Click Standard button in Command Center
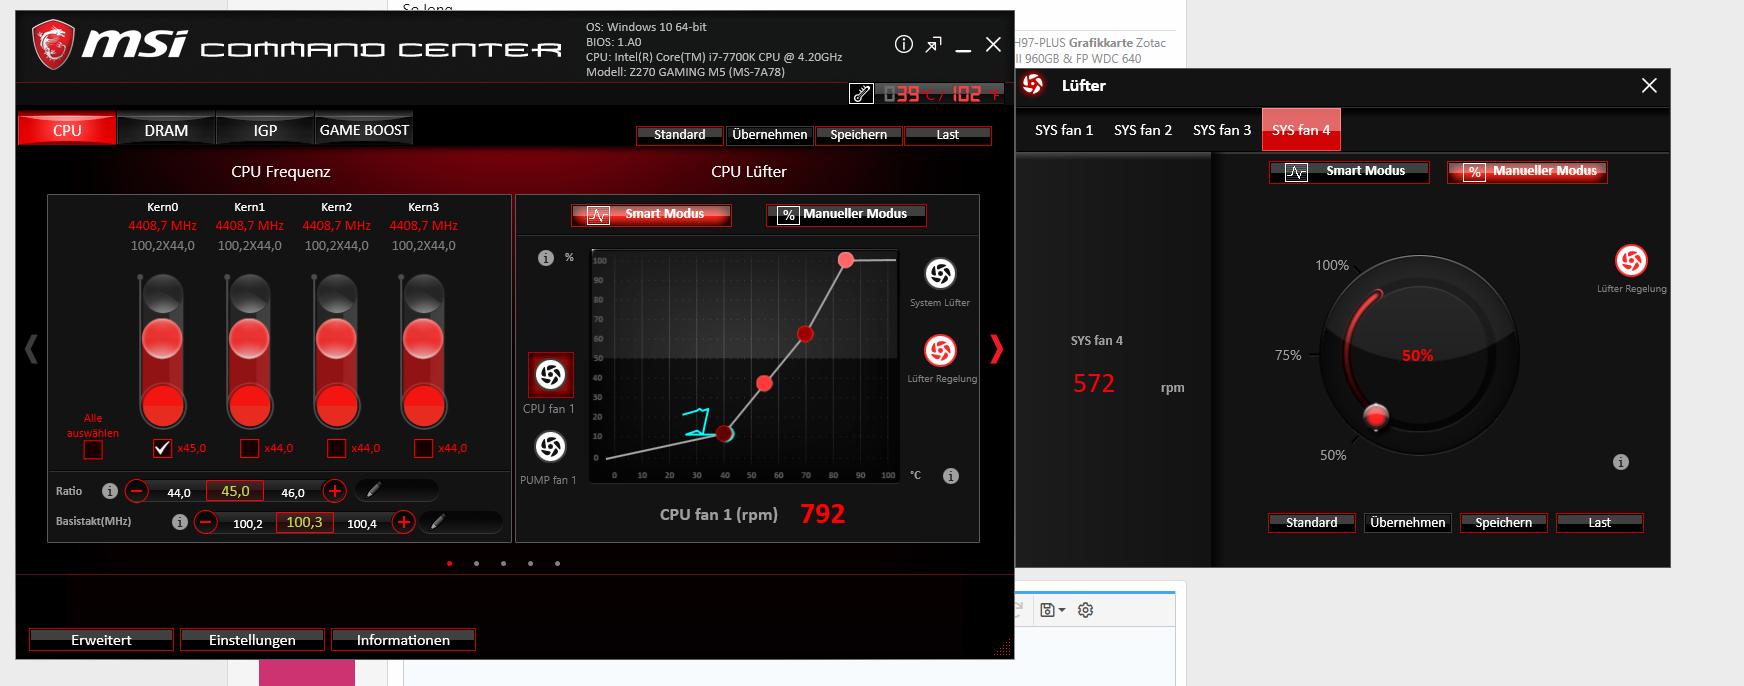This screenshot has height=686, width=1744. pyautogui.click(x=680, y=135)
